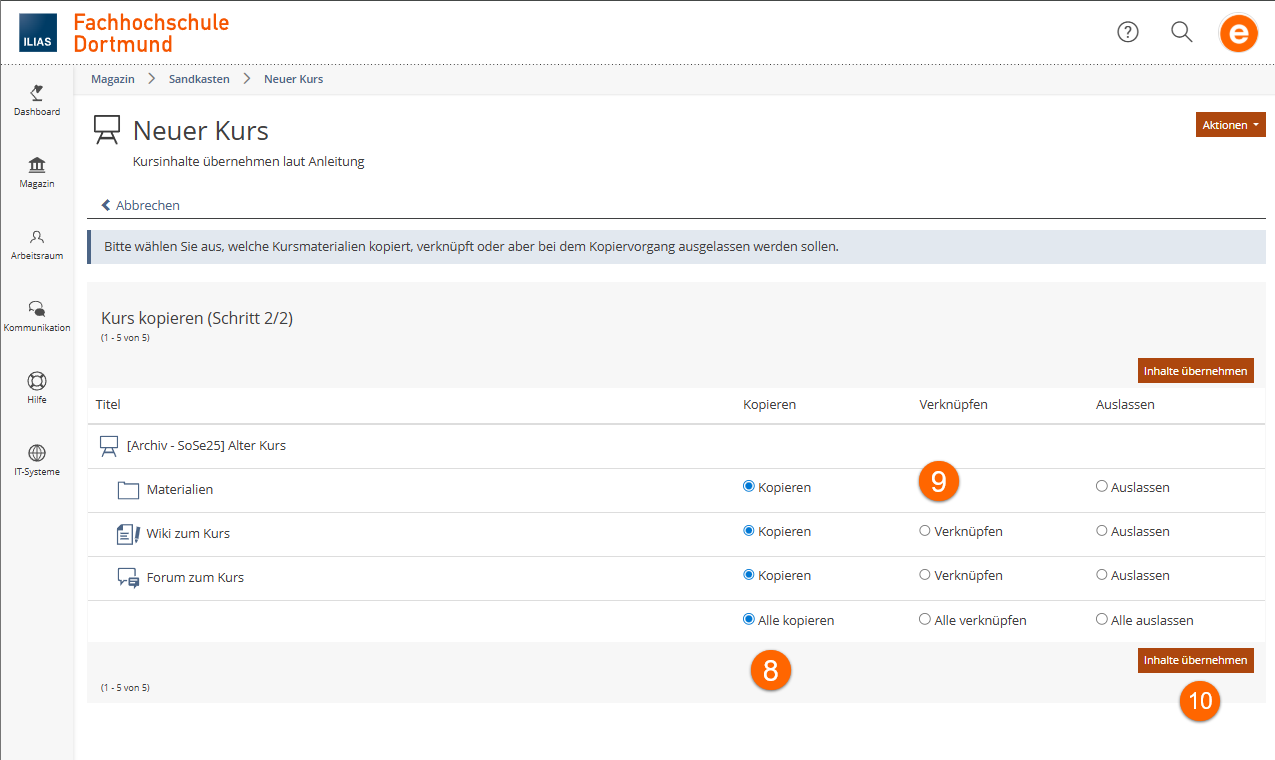This screenshot has width=1275, height=760.
Task: Open Arbeitsraum in the sidebar
Action: 37,244
